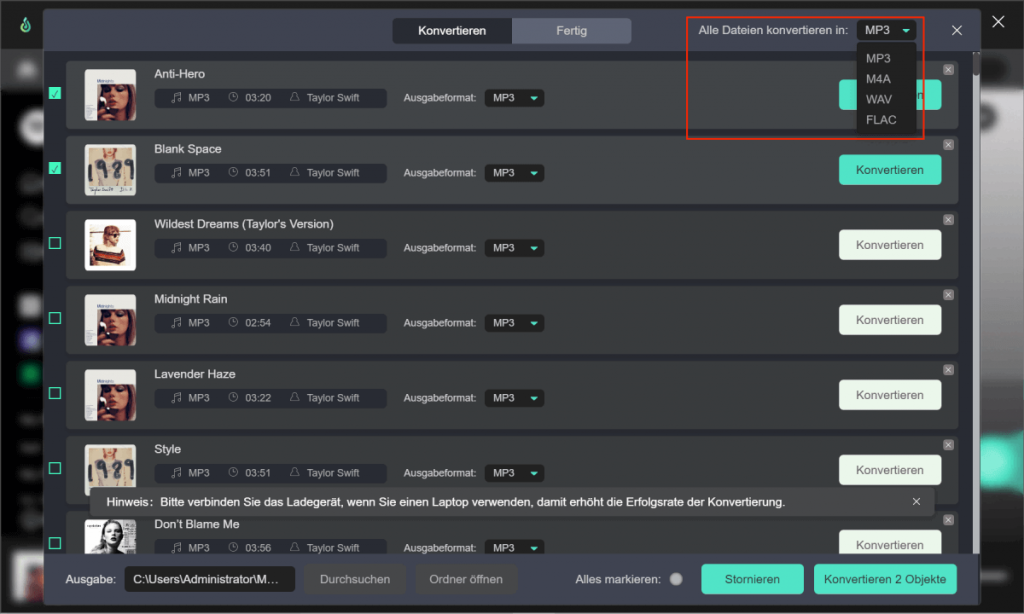The image size is (1024, 614).
Task: Toggle Alles markieren to select all
Action: click(676, 579)
